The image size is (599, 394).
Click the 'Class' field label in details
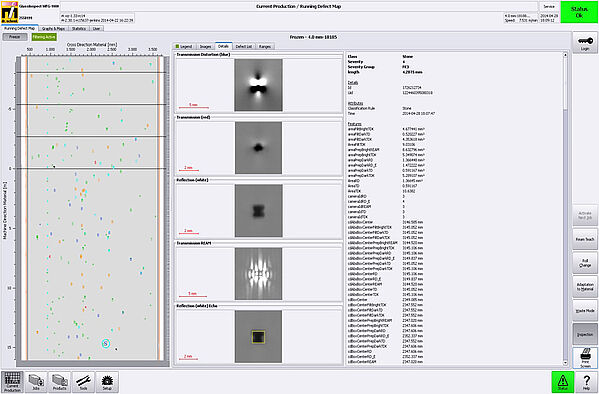tap(352, 57)
